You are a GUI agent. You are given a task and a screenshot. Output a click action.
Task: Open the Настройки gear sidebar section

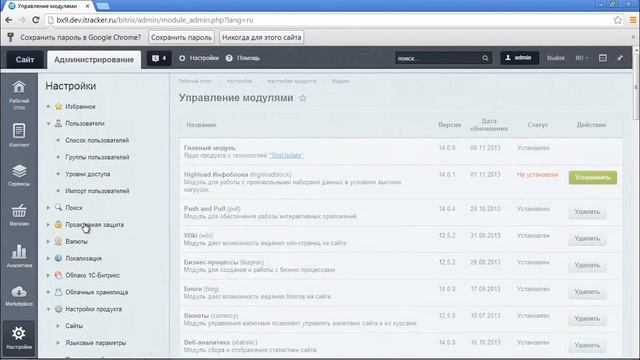[19, 338]
